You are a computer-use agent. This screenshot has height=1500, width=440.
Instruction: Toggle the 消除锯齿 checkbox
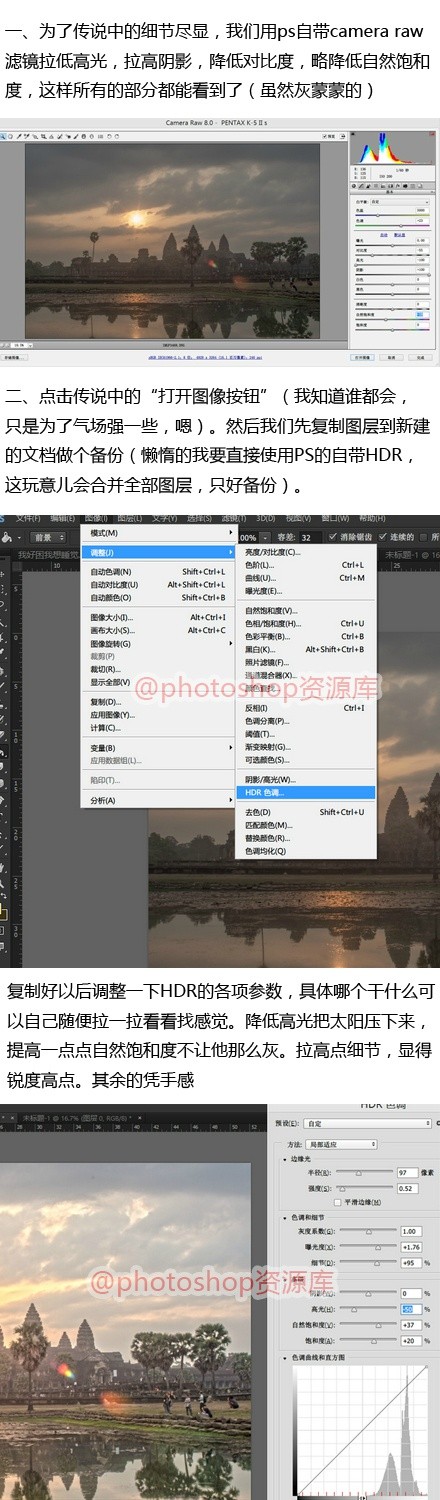pyautogui.click(x=332, y=537)
